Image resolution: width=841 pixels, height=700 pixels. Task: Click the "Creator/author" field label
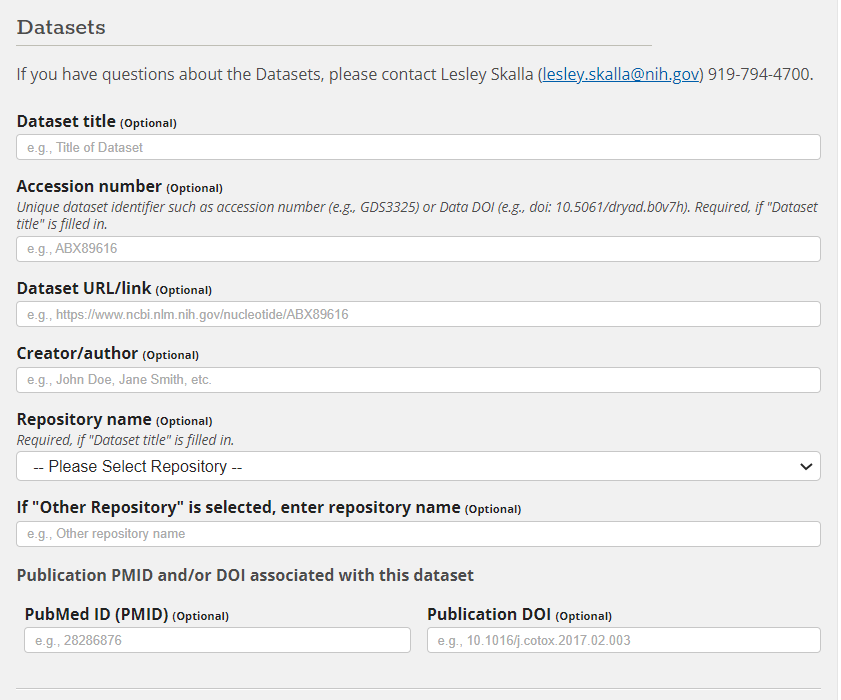[78, 354]
